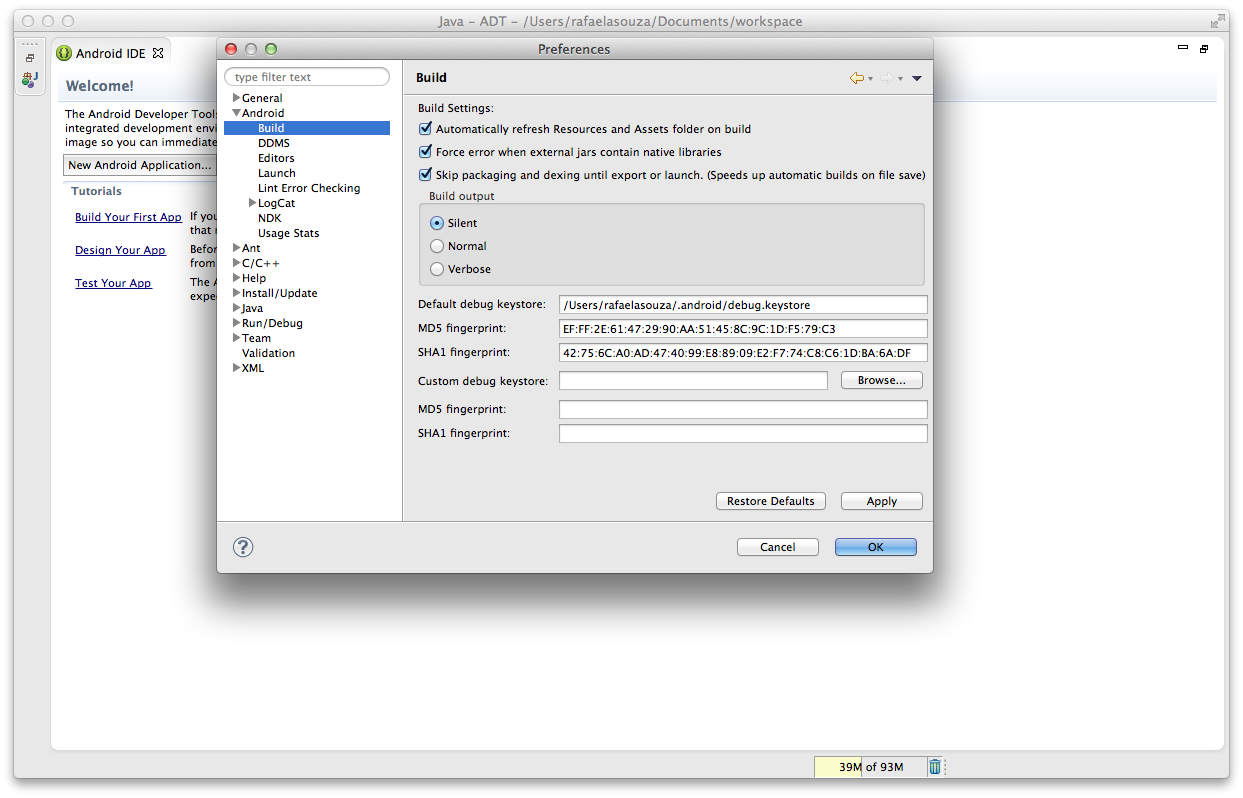Click the Restore icon in left sidebar
The height and width of the screenshot is (798, 1243).
(x=30, y=58)
